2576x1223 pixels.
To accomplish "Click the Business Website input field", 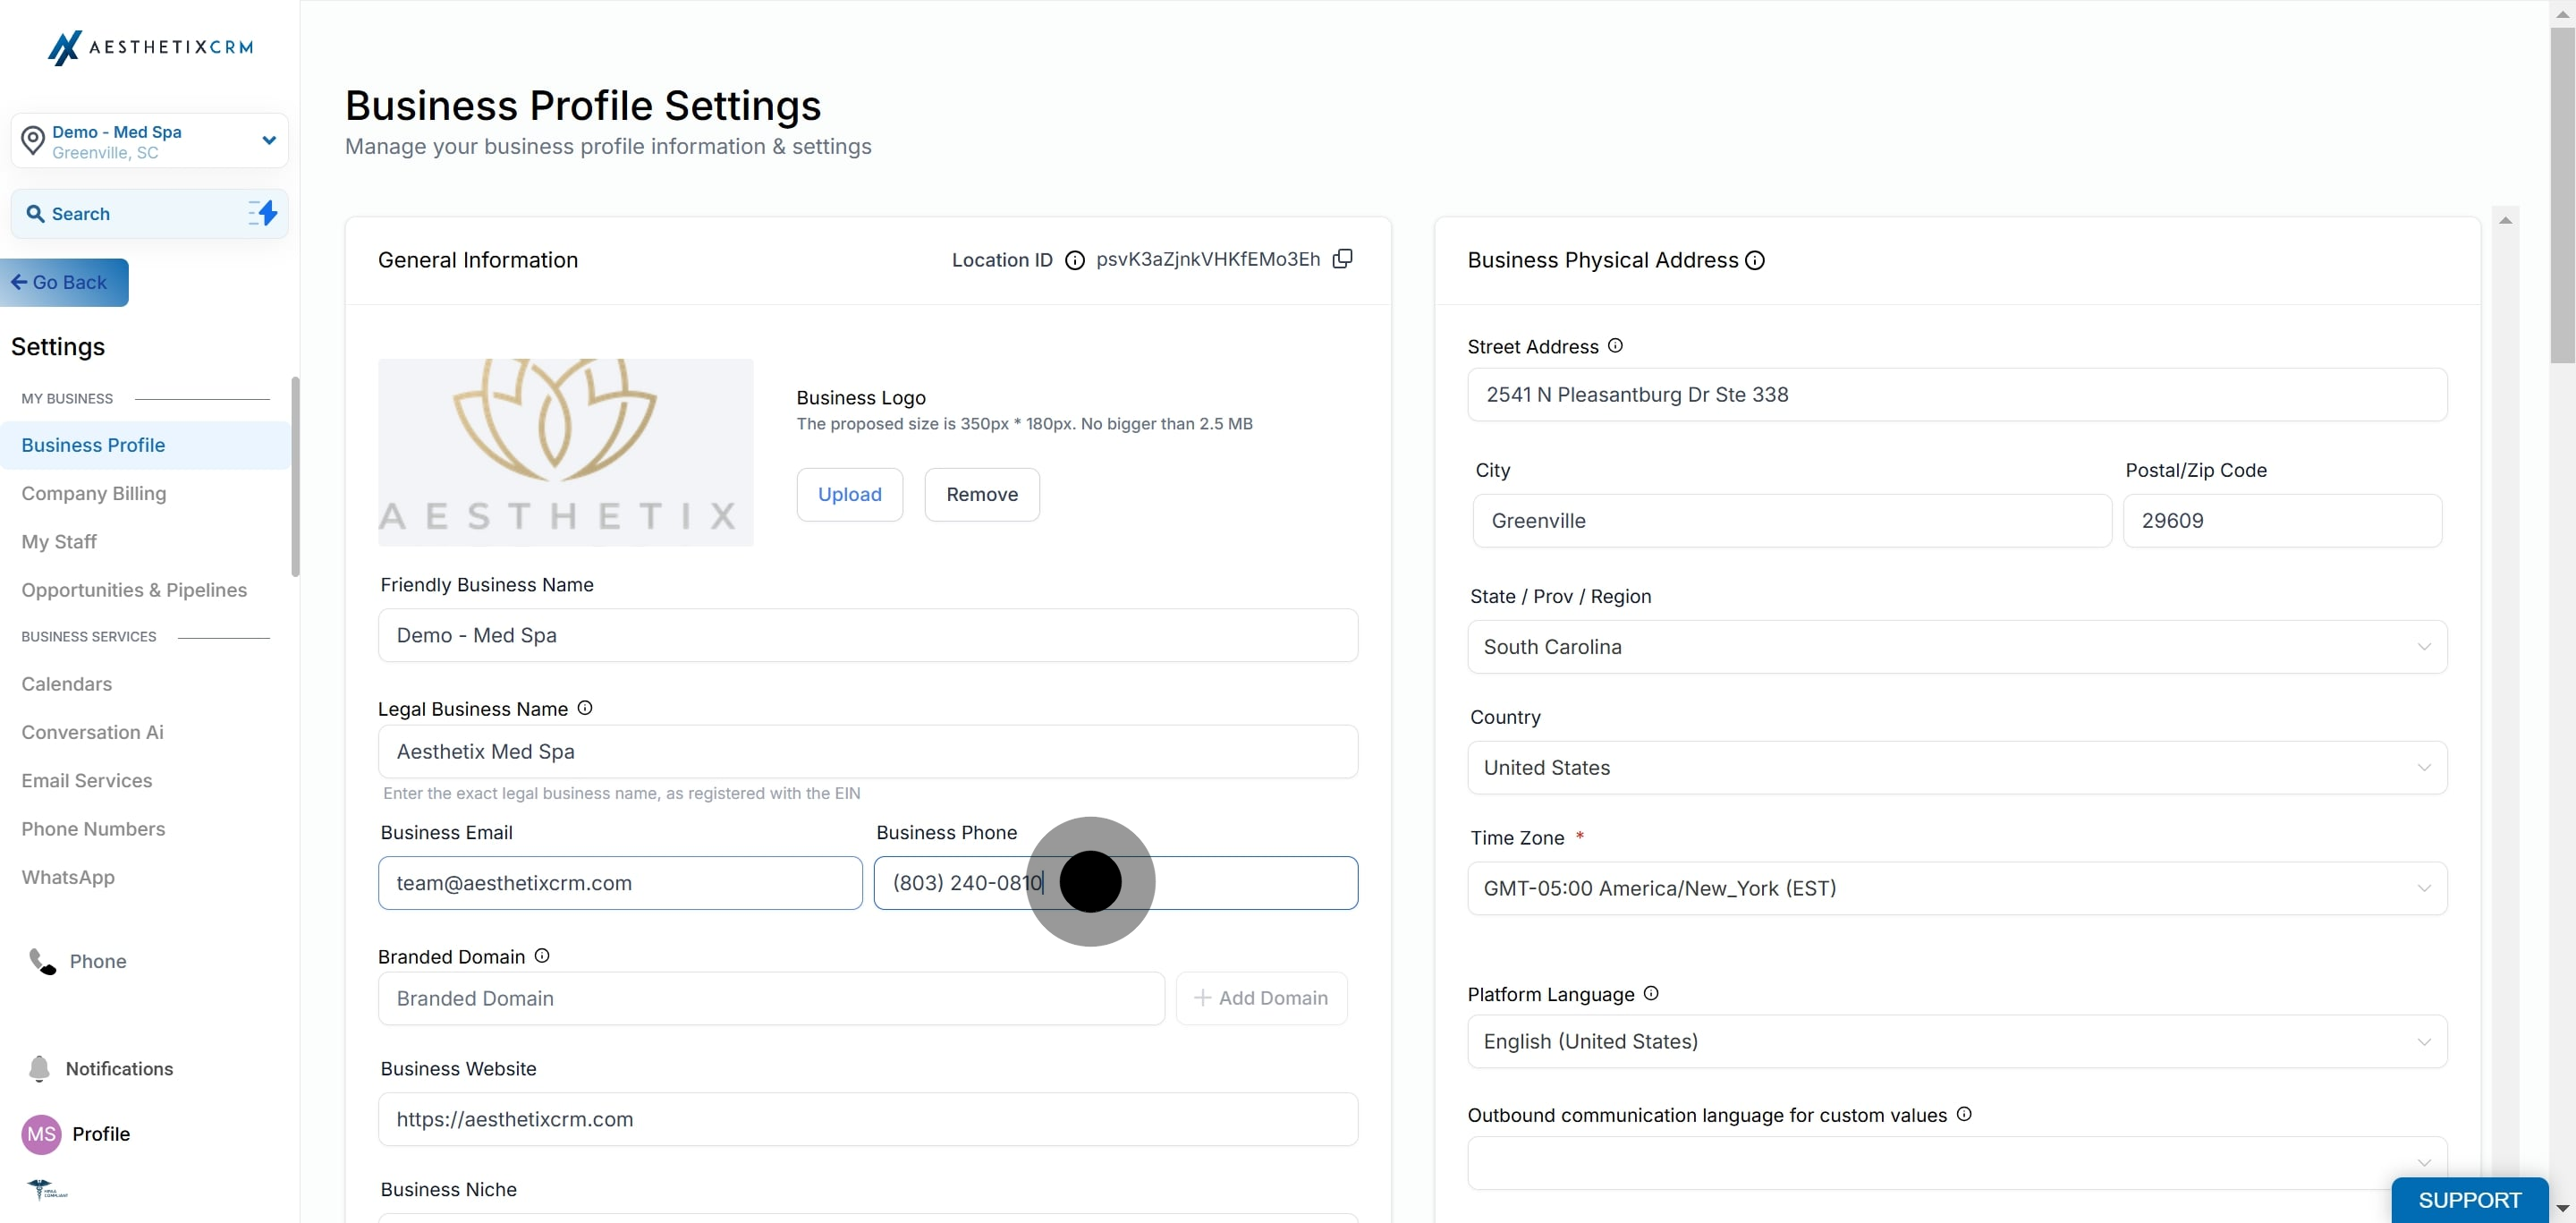I will pos(867,1119).
